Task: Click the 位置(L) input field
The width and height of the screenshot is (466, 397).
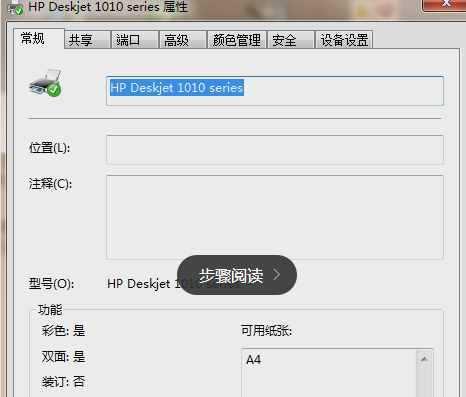Action: pyautogui.click(x=275, y=150)
